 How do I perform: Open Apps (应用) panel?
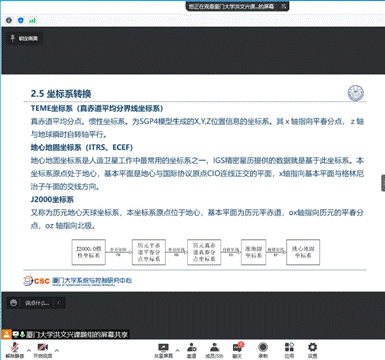[x=289, y=350]
